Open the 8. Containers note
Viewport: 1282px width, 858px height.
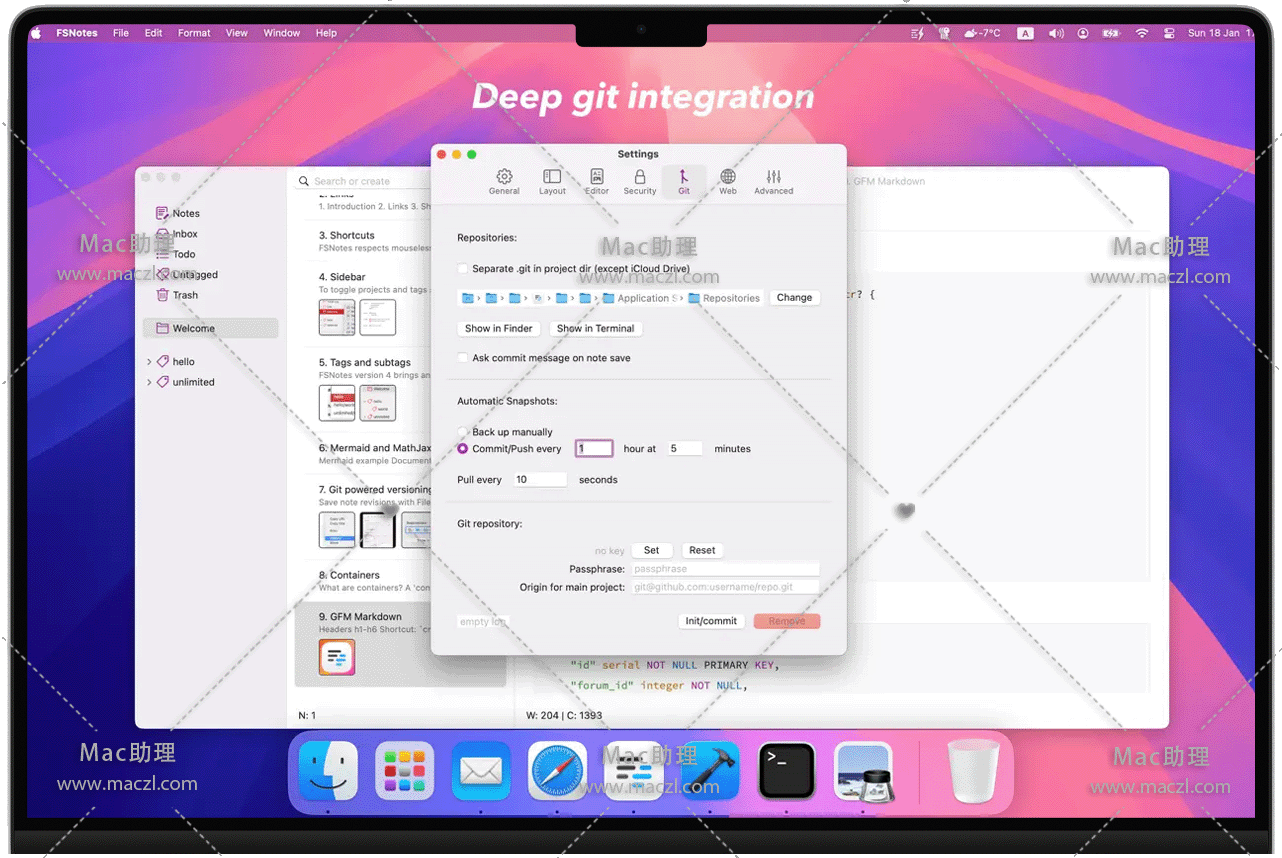pyautogui.click(x=363, y=581)
